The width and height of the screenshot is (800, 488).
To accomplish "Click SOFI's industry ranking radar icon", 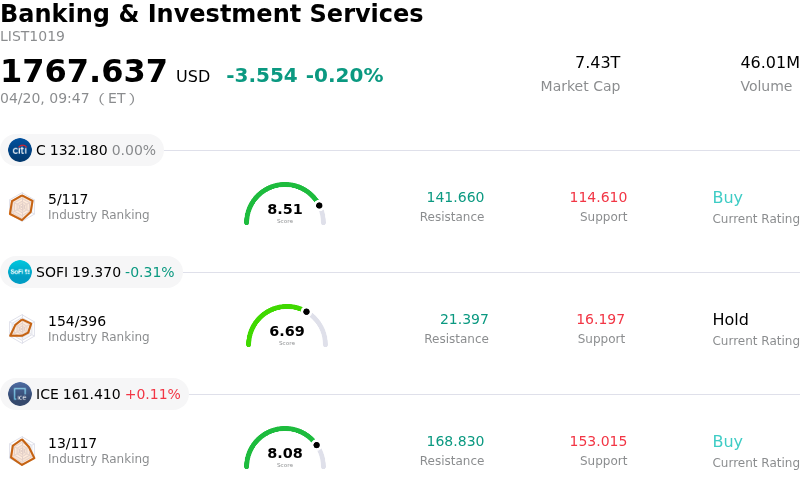I will (21, 328).
